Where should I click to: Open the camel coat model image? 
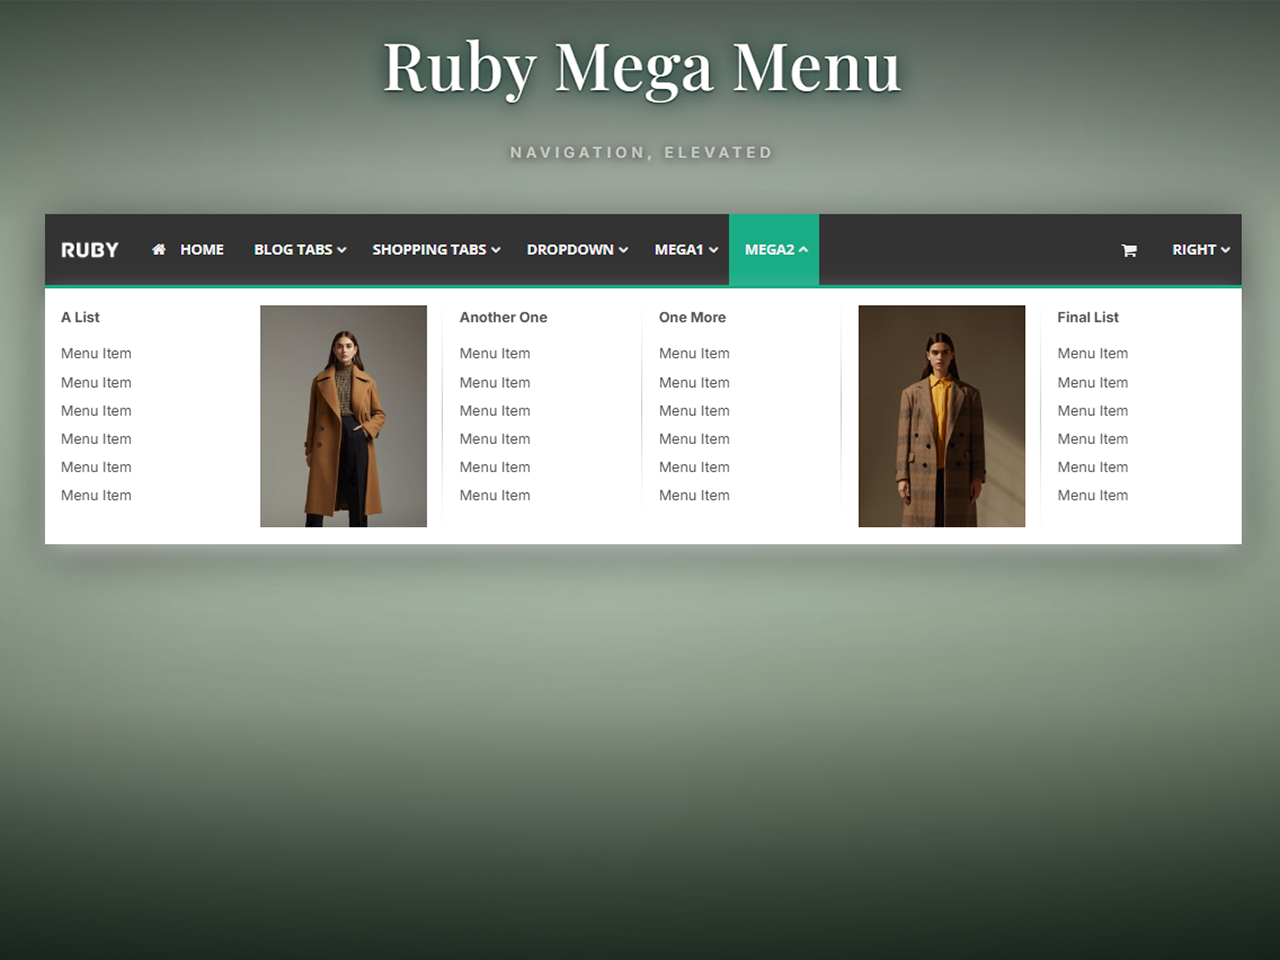tap(343, 416)
